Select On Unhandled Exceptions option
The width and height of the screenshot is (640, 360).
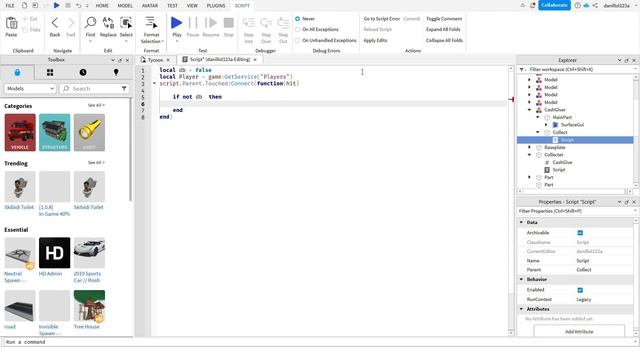[298, 40]
